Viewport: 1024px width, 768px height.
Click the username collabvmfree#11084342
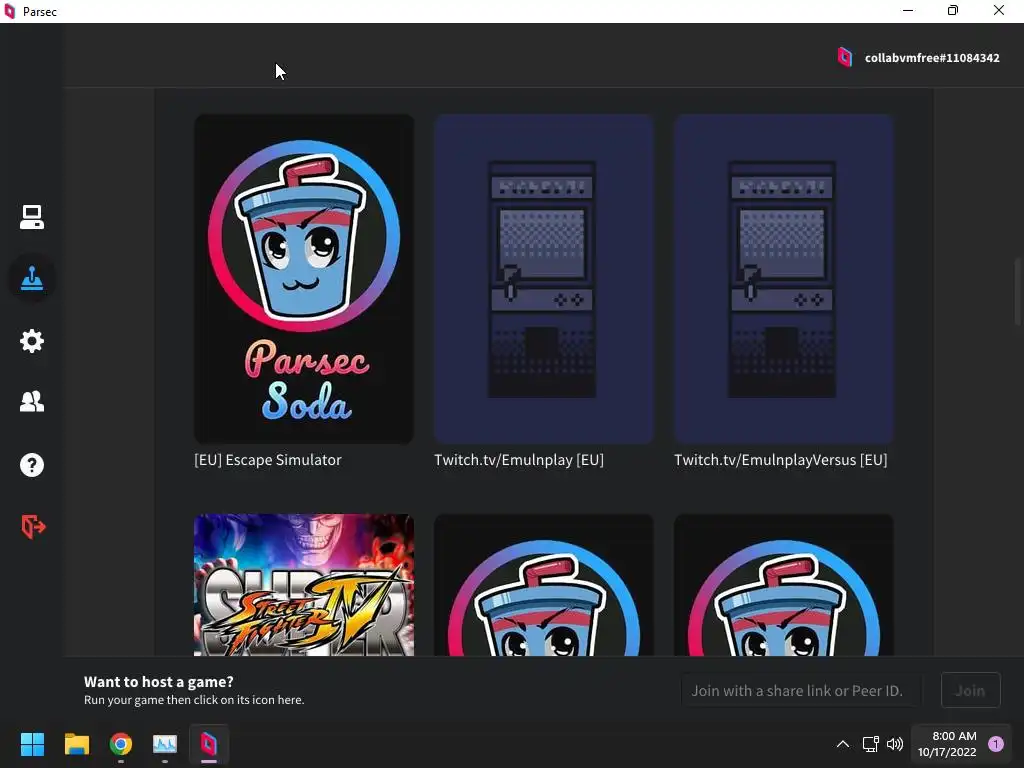pos(932,58)
